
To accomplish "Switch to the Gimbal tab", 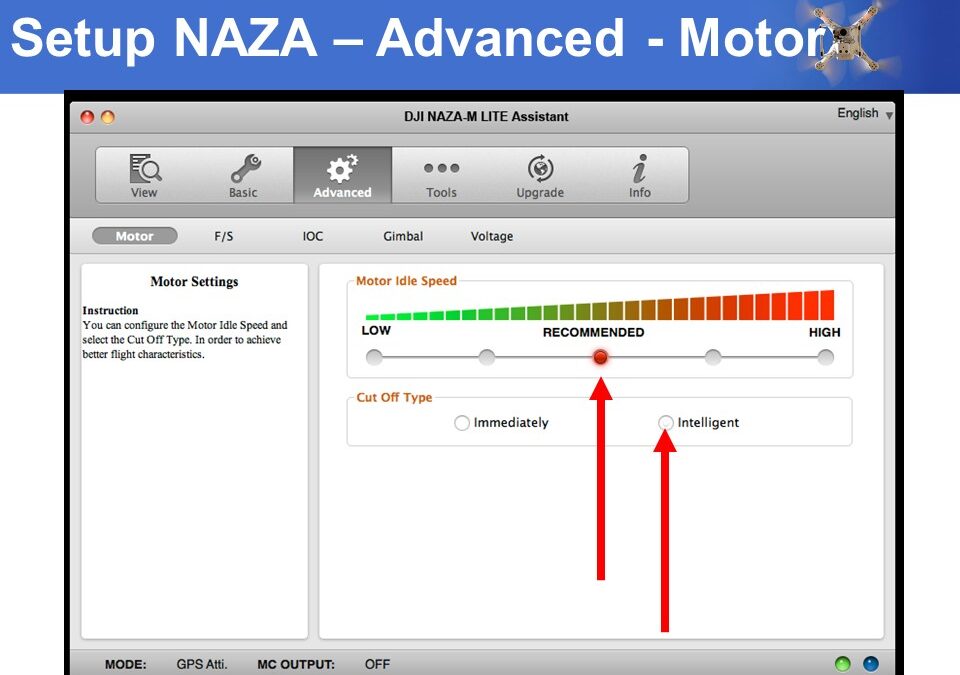I will (403, 236).
